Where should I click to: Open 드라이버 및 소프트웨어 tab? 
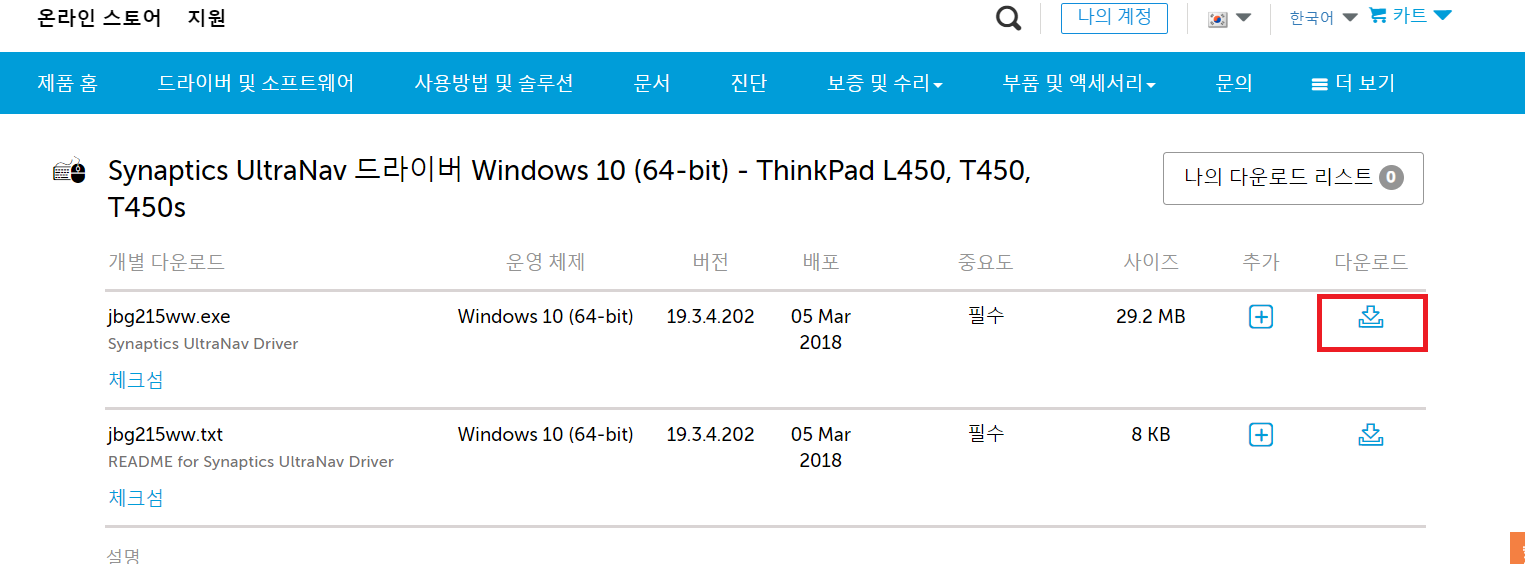click(x=256, y=84)
